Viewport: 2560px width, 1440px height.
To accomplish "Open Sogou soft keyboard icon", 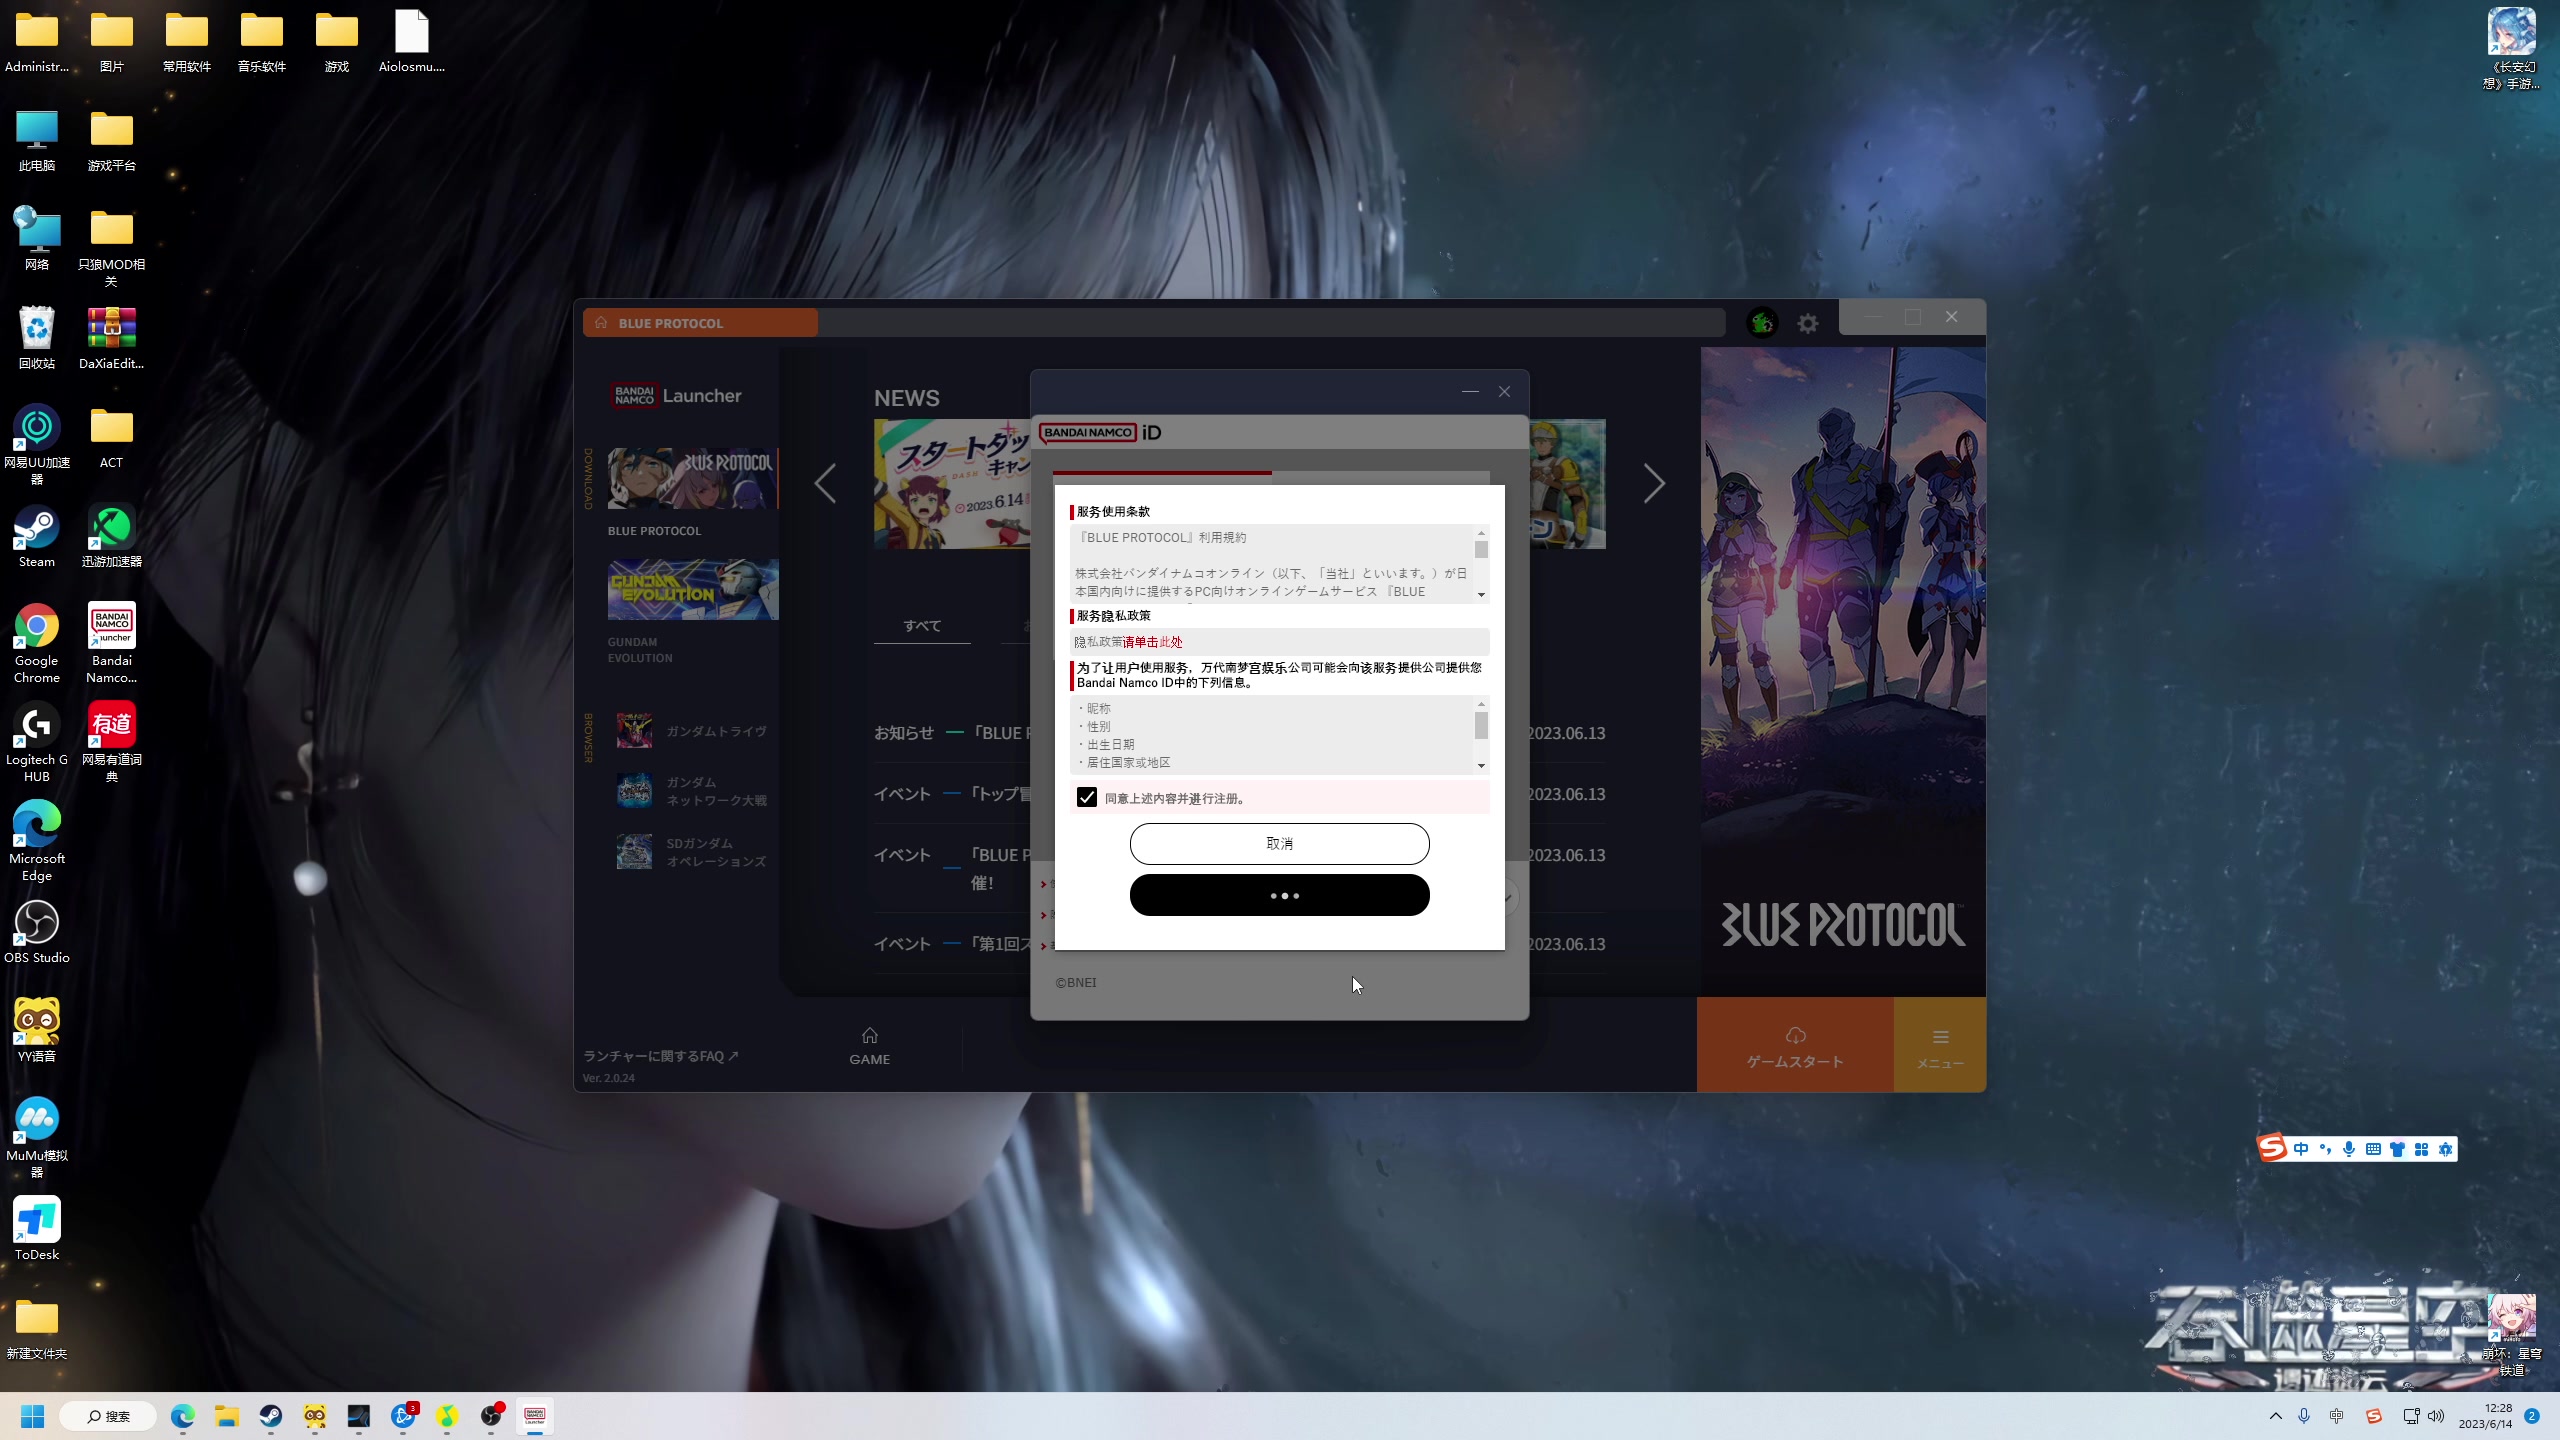I will 2373,1149.
